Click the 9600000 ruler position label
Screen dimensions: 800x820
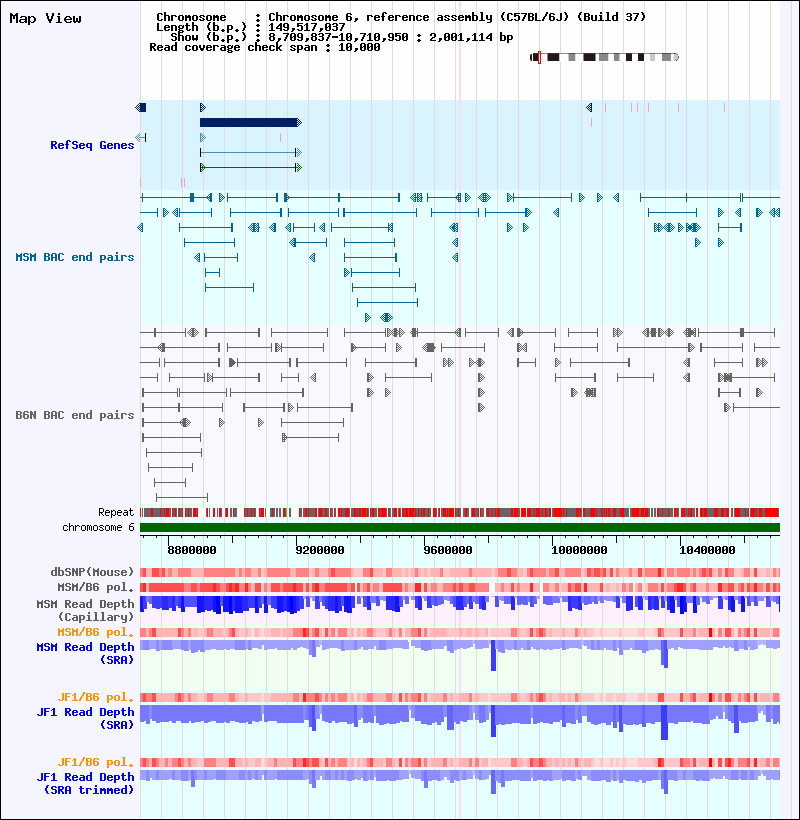point(448,550)
